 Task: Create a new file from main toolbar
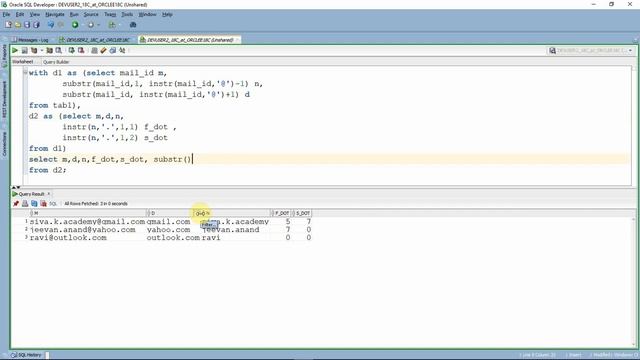click(x=9, y=25)
